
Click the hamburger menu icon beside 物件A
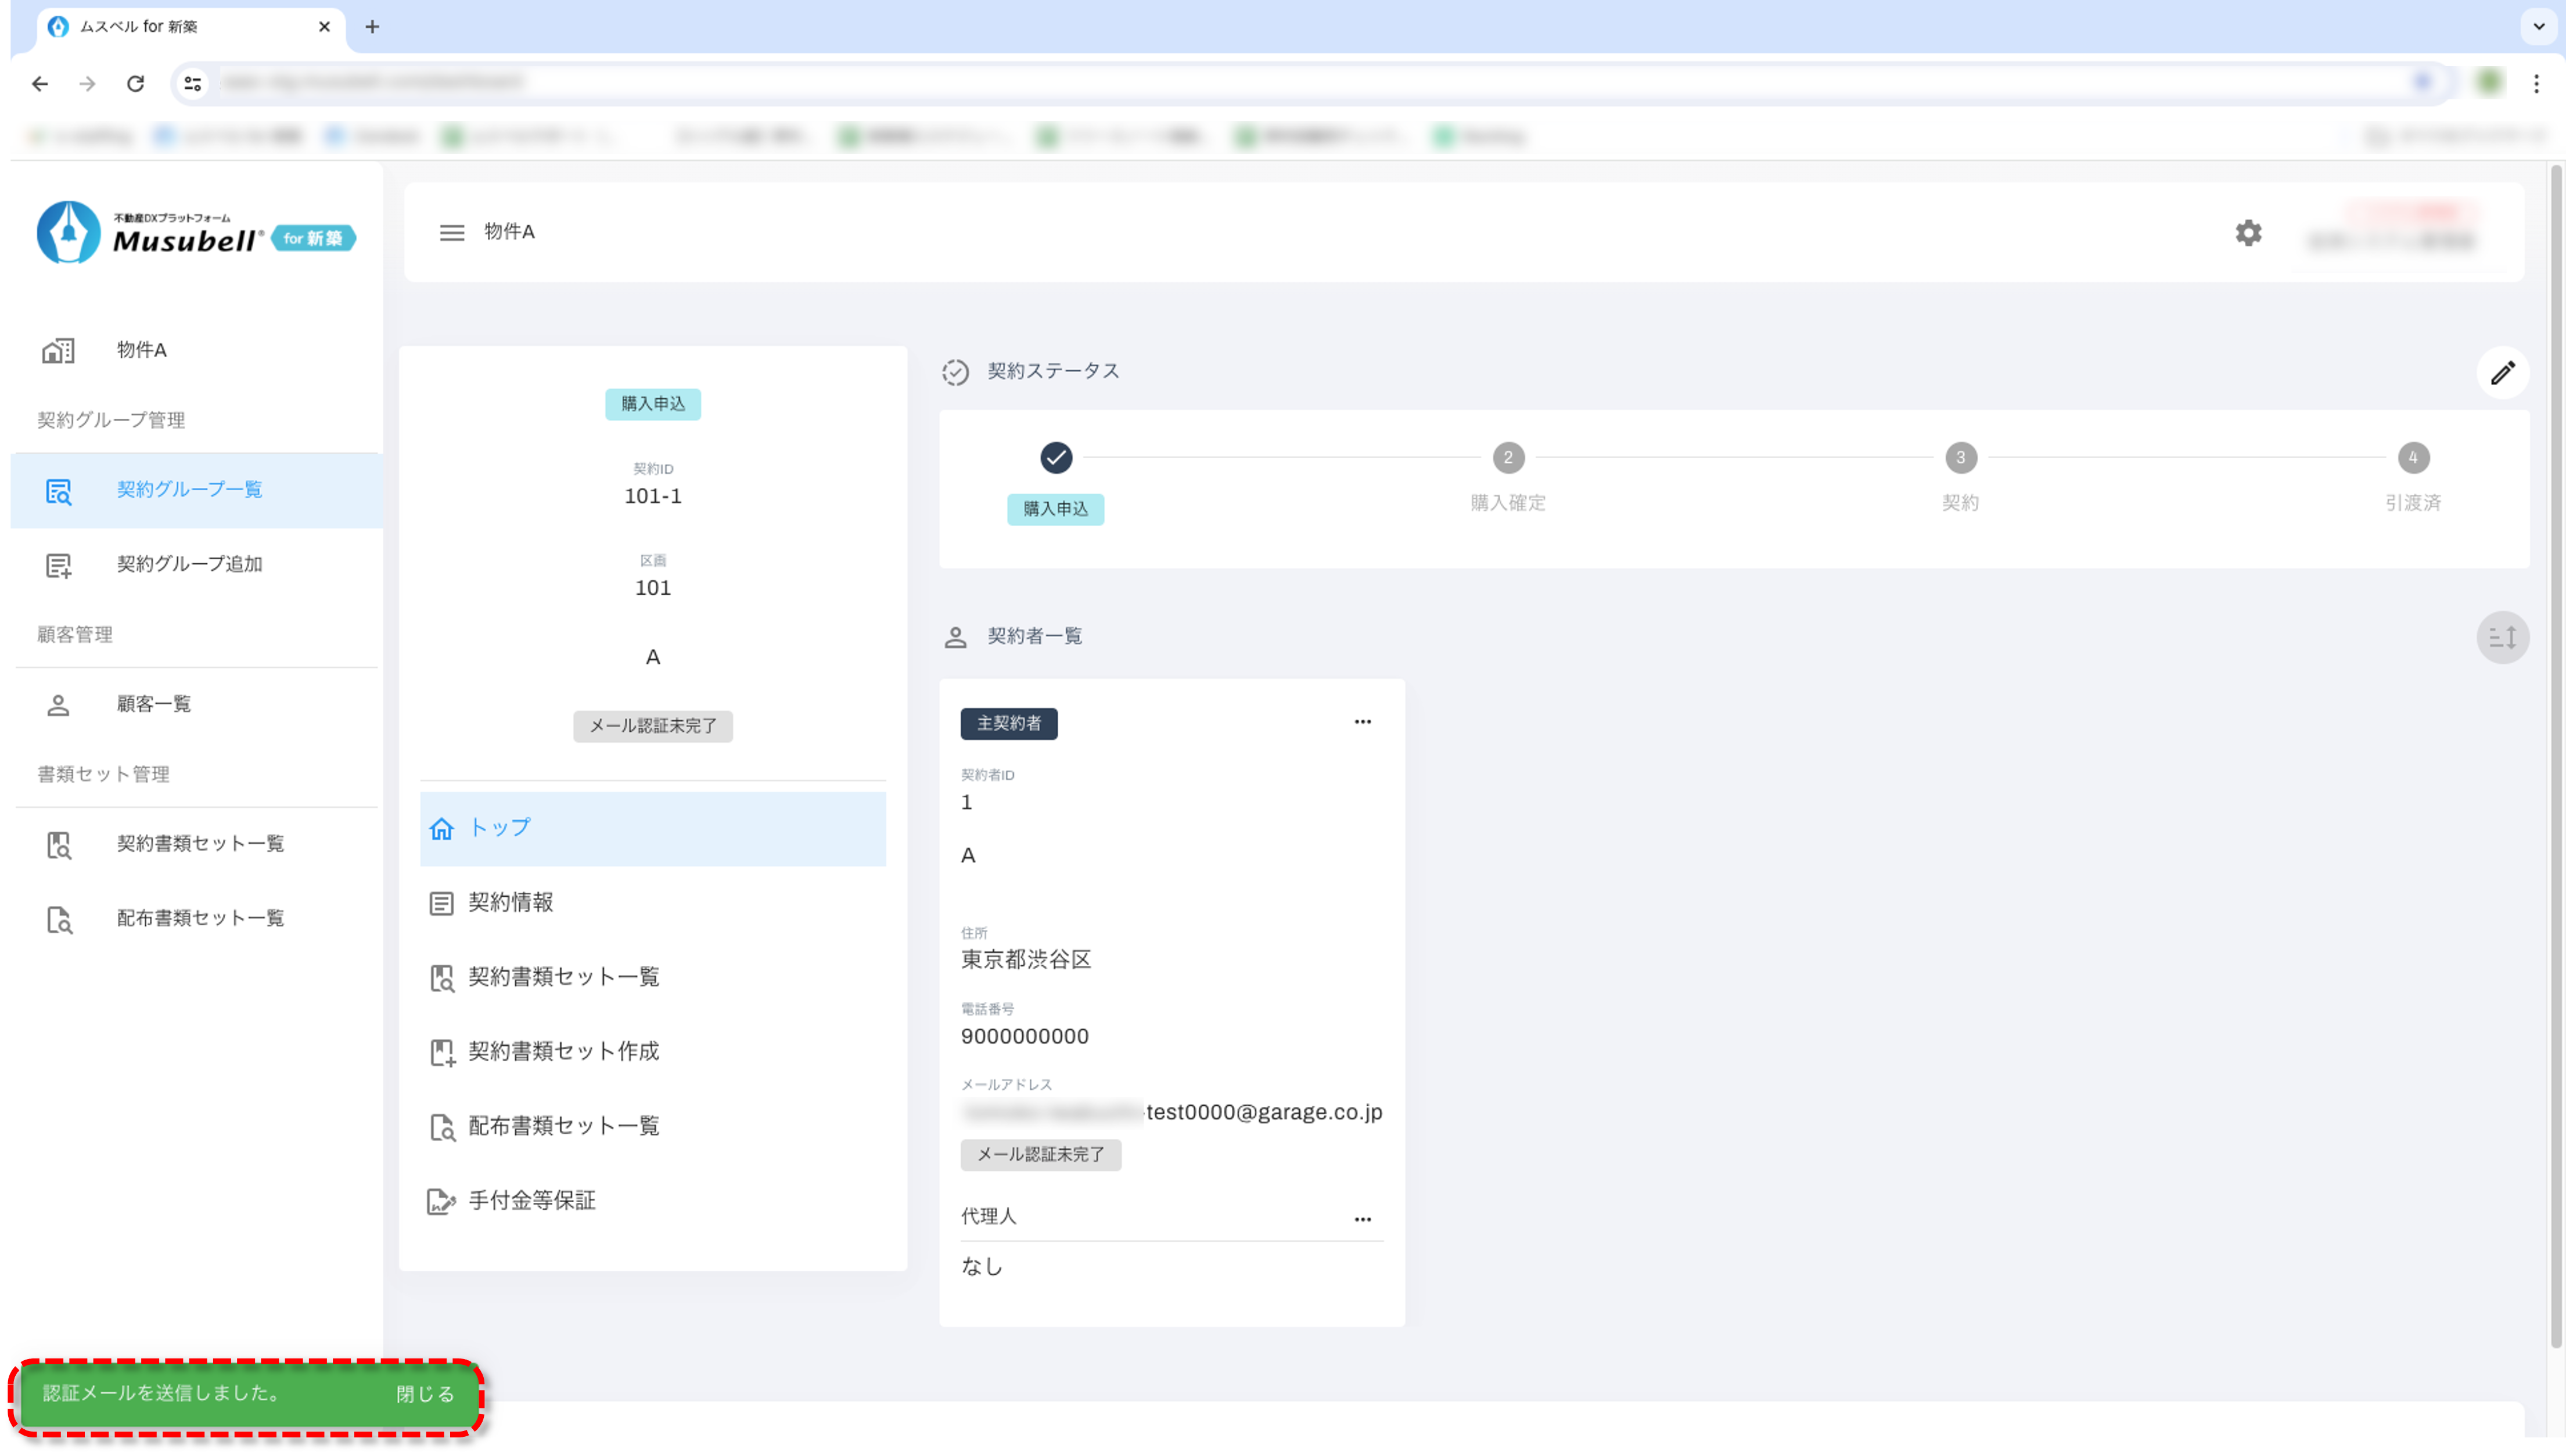452,233
